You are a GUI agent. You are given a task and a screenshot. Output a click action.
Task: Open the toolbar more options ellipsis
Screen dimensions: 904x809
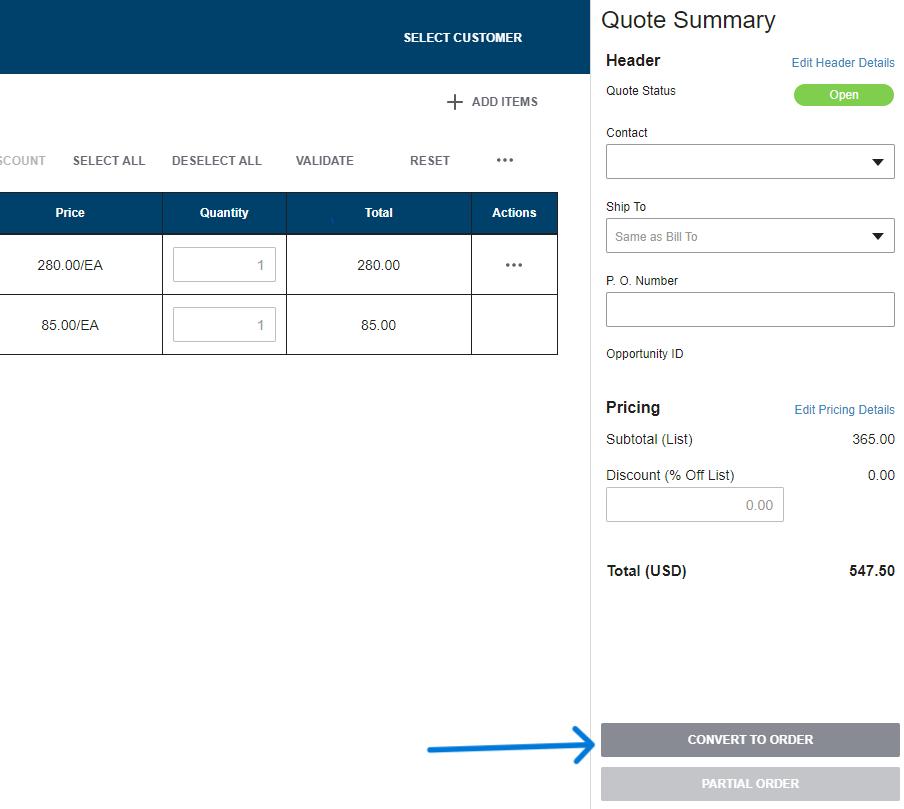tap(505, 160)
